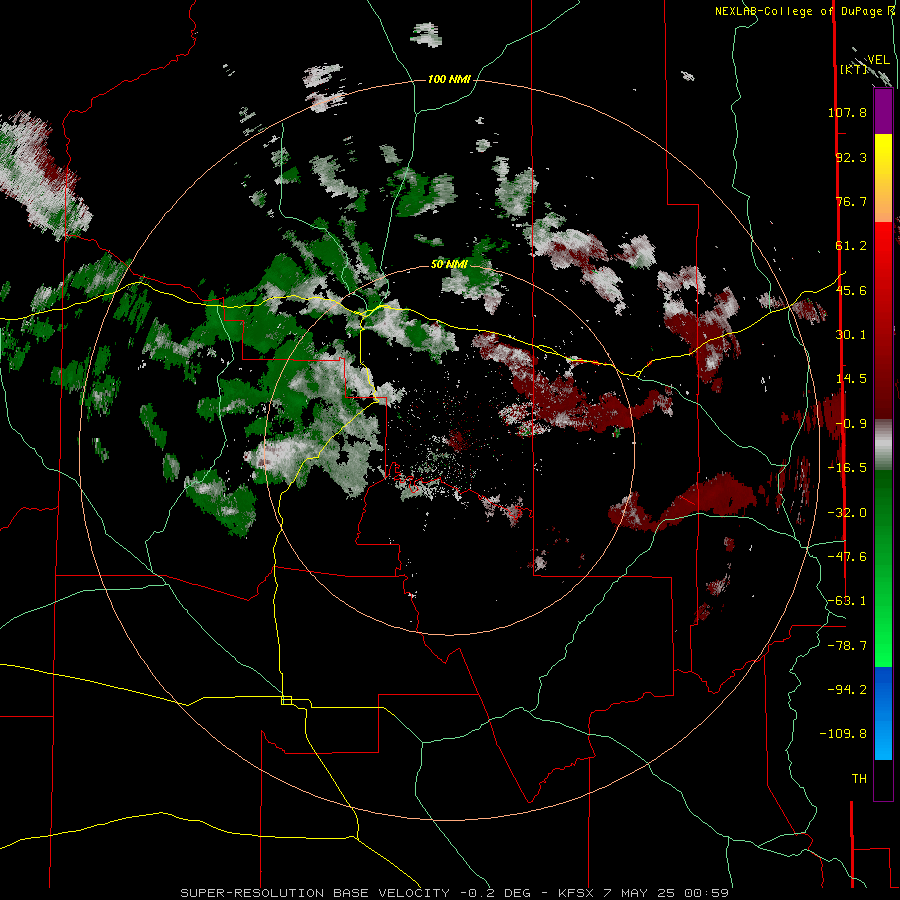This screenshot has width=900, height=900.
Task: Pick the -32.0 legend value
Action: (x=847, y=513)
